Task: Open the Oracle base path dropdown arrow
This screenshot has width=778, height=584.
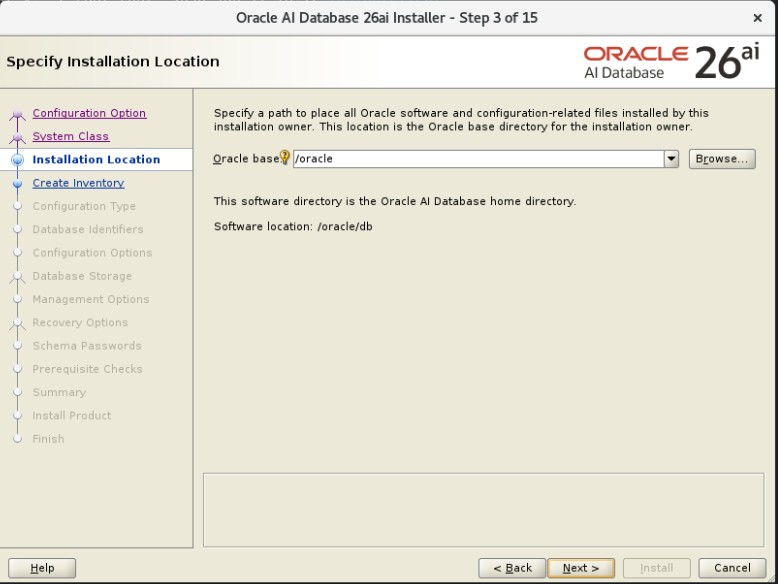Action: coord(671,159)
